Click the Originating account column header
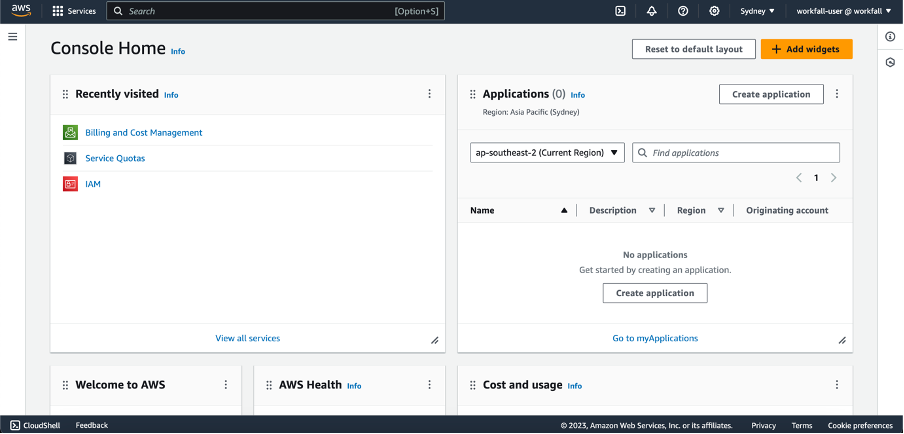This screenshot has width=904, height=434. pos(787,210)
